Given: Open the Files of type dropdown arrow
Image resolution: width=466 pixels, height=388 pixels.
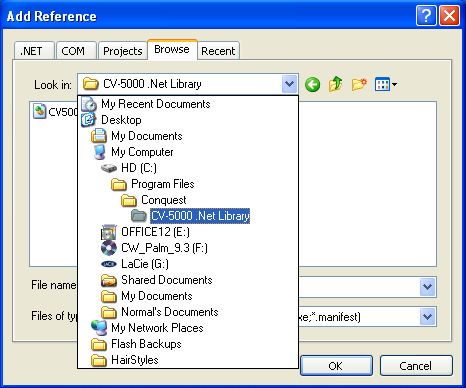Looking at the screenshot, I should pos(427,317).
